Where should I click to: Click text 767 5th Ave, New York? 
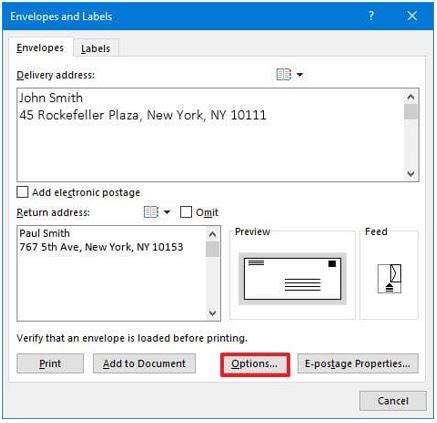[x=76, y=247]
